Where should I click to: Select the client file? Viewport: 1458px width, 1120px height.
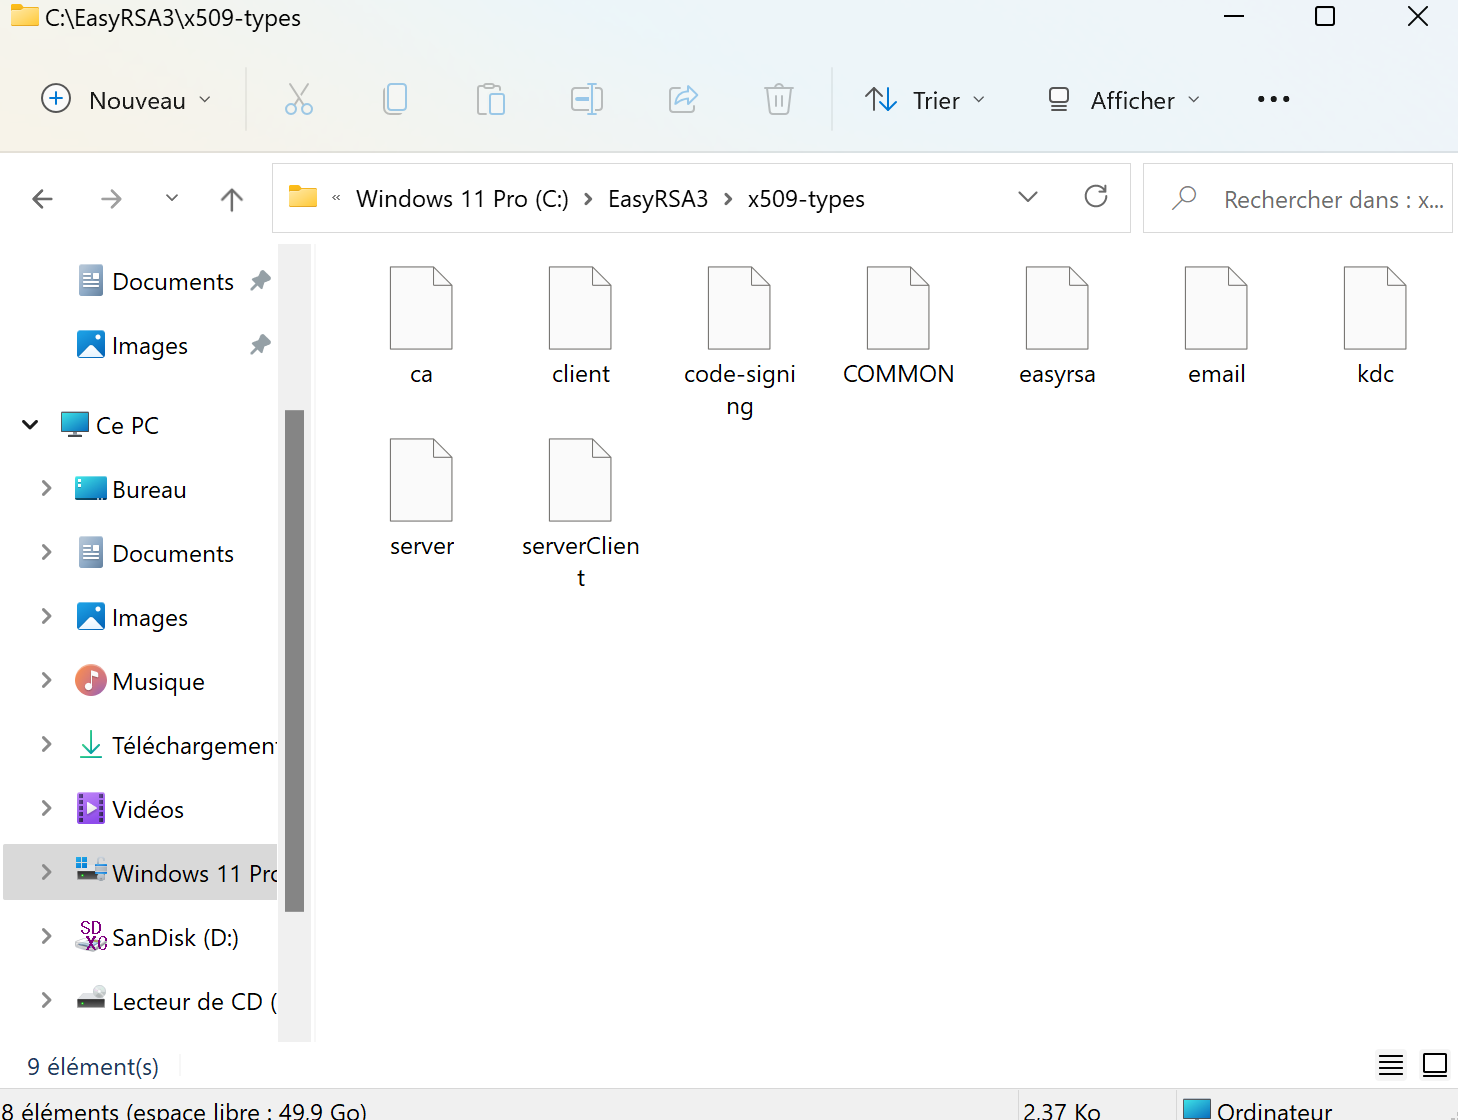[580, 326]
